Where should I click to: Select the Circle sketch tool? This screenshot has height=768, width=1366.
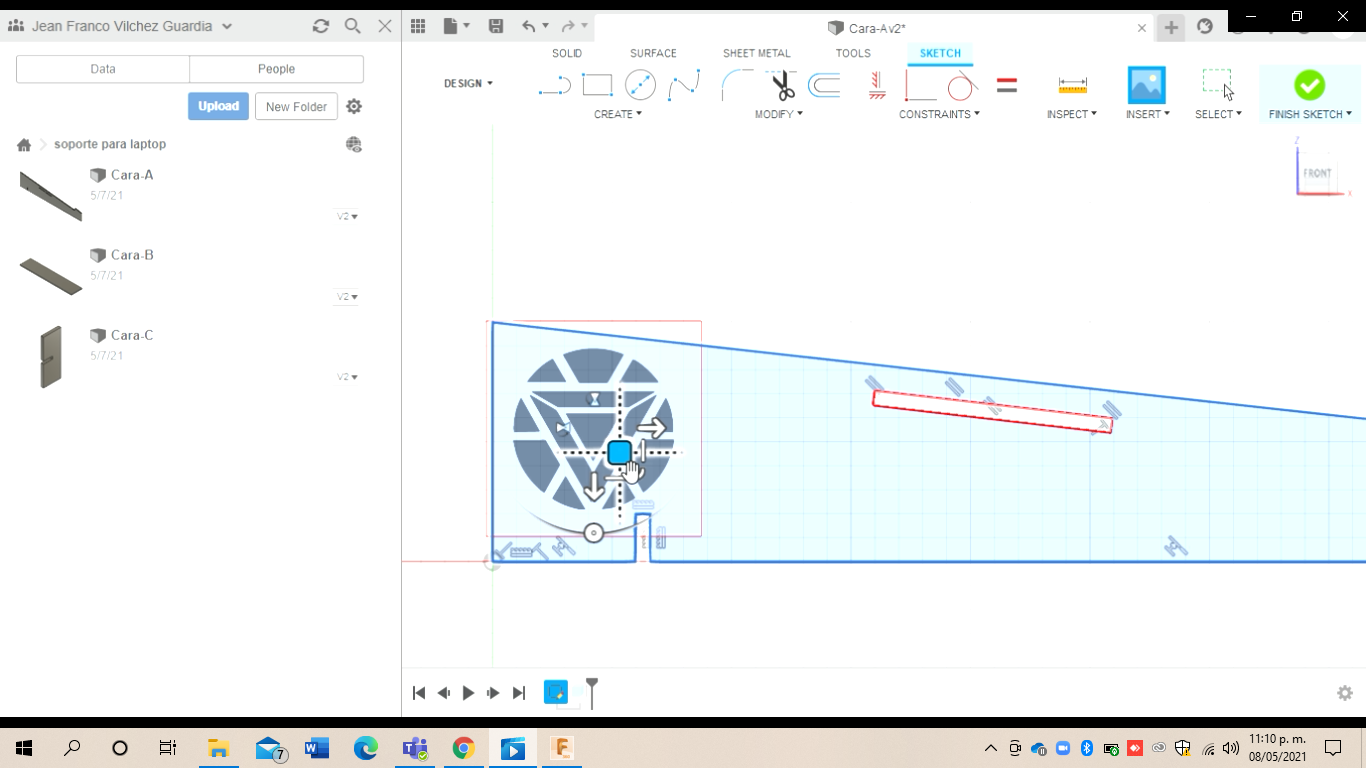click(x=640, y=86)
